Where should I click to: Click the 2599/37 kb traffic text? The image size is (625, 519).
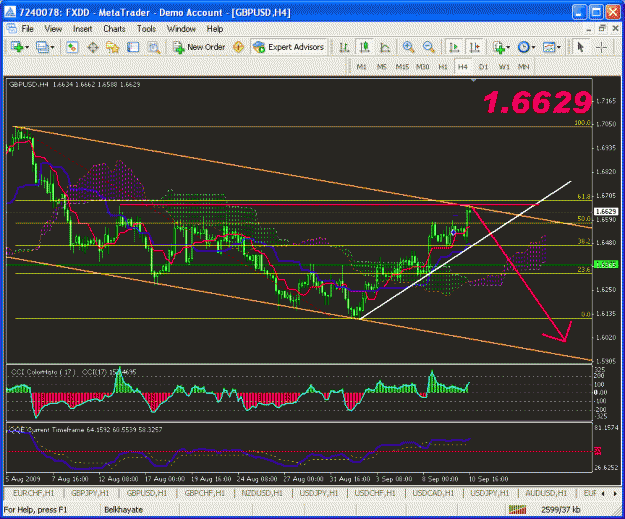coord(561,509)
